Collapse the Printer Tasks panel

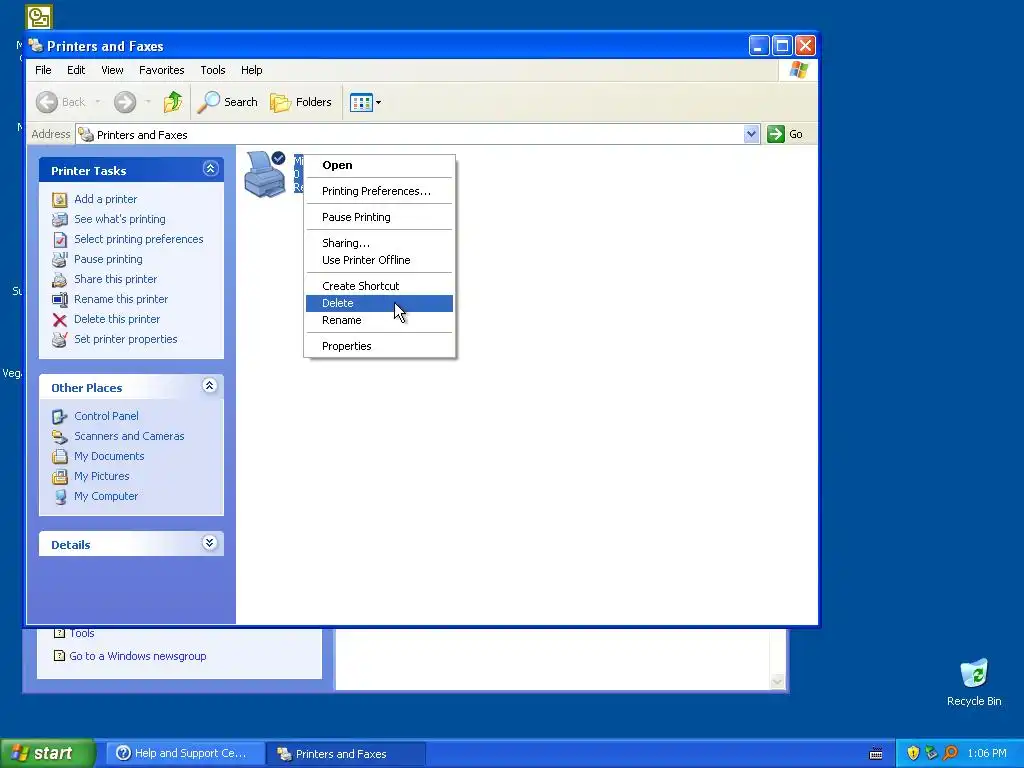[210, 168]
